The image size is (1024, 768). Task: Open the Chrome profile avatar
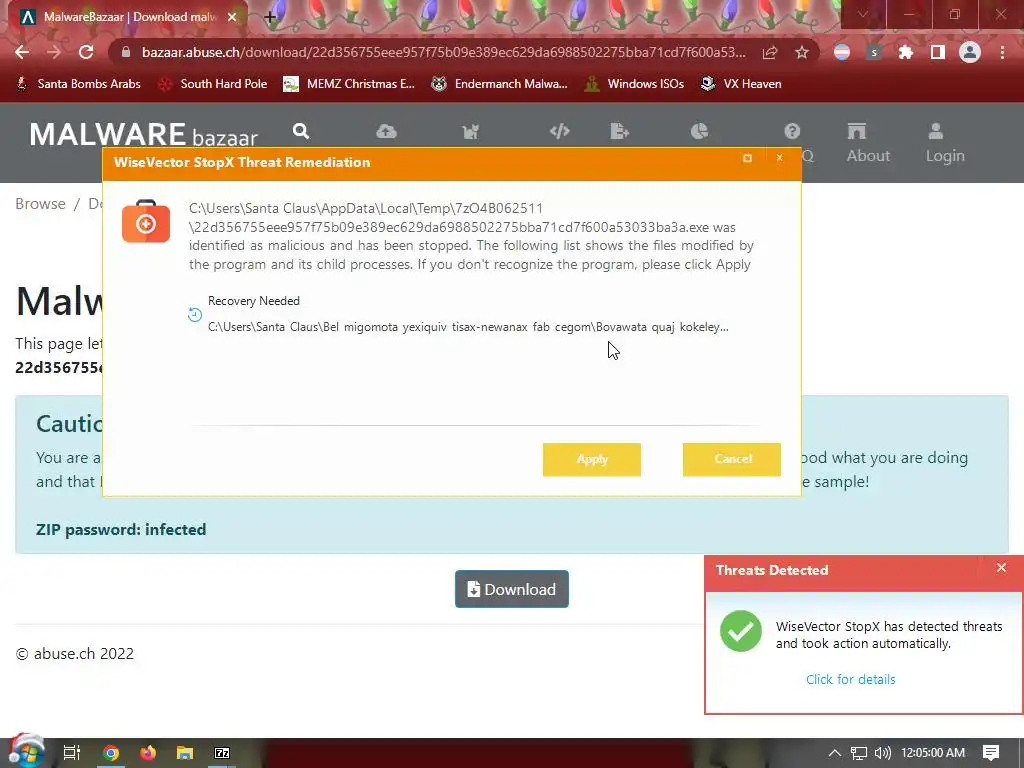(x=970, y=52)
